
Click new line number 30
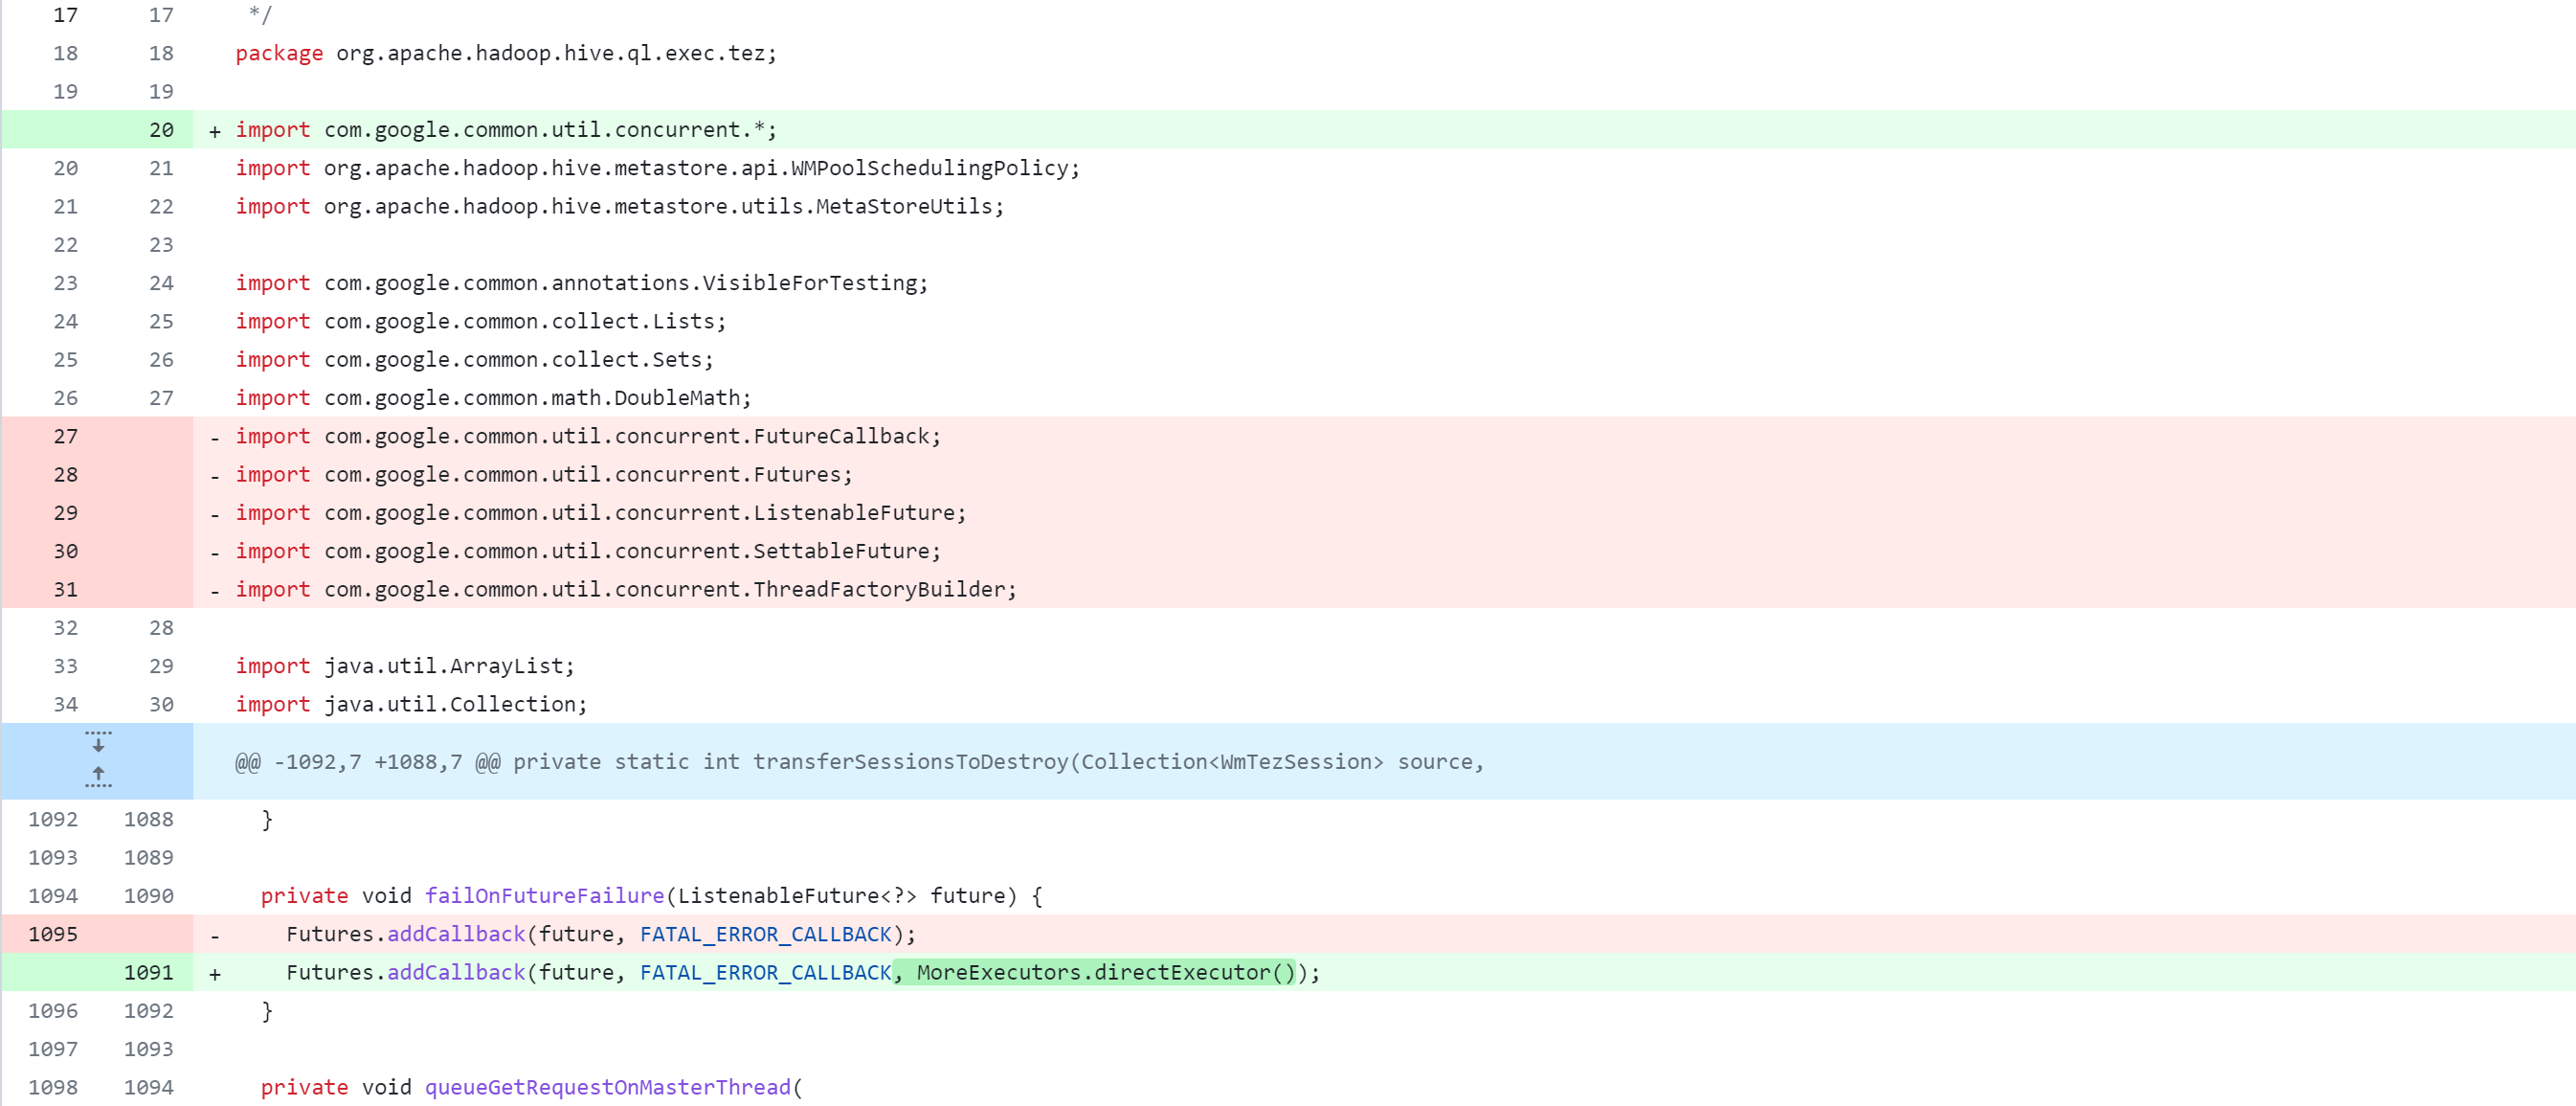[x=161, y=704]
